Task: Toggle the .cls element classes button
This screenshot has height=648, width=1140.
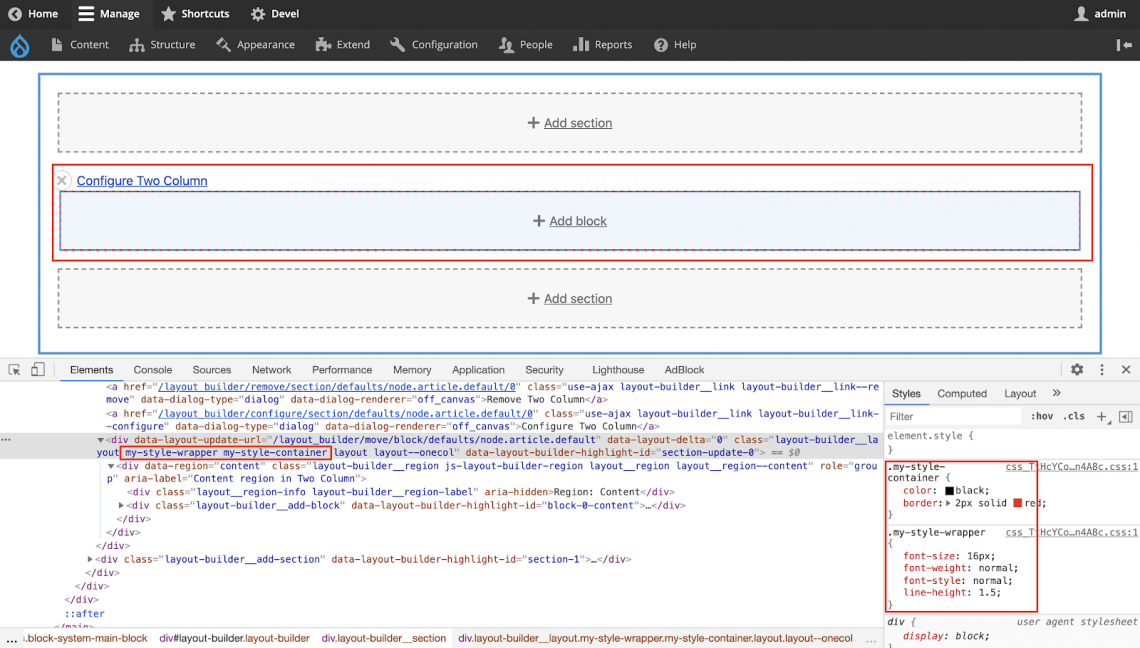Action: click(x=1074, y=417)
